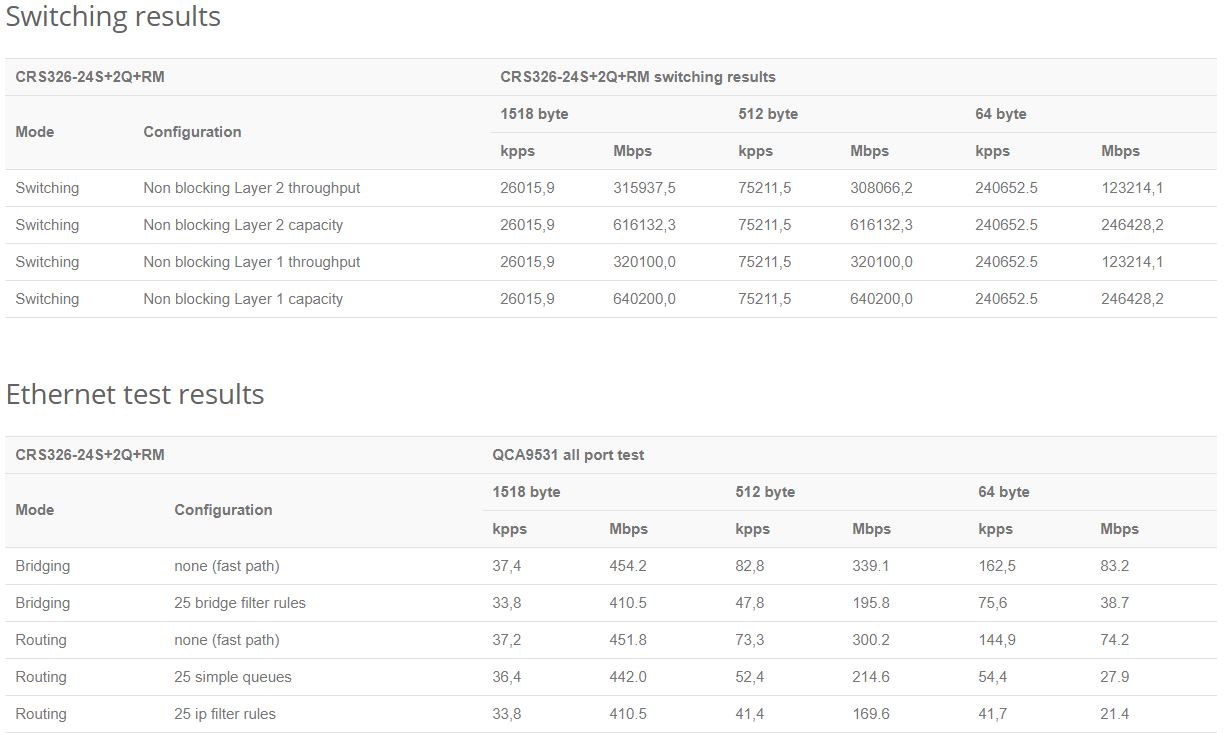Select the value 339.1
Screen dimensions: 1226x733
pyautogui.click(x=871, y=566)
